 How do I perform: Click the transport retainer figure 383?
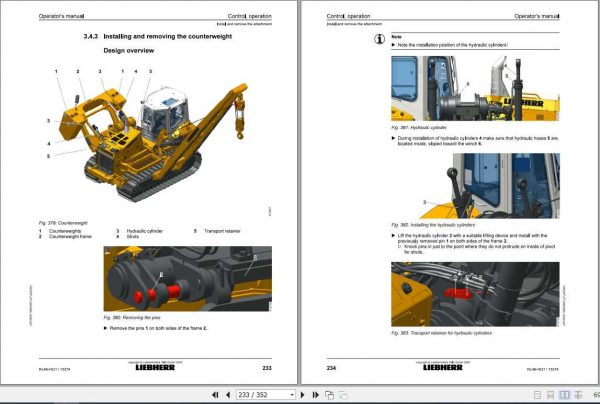[475, 294]
